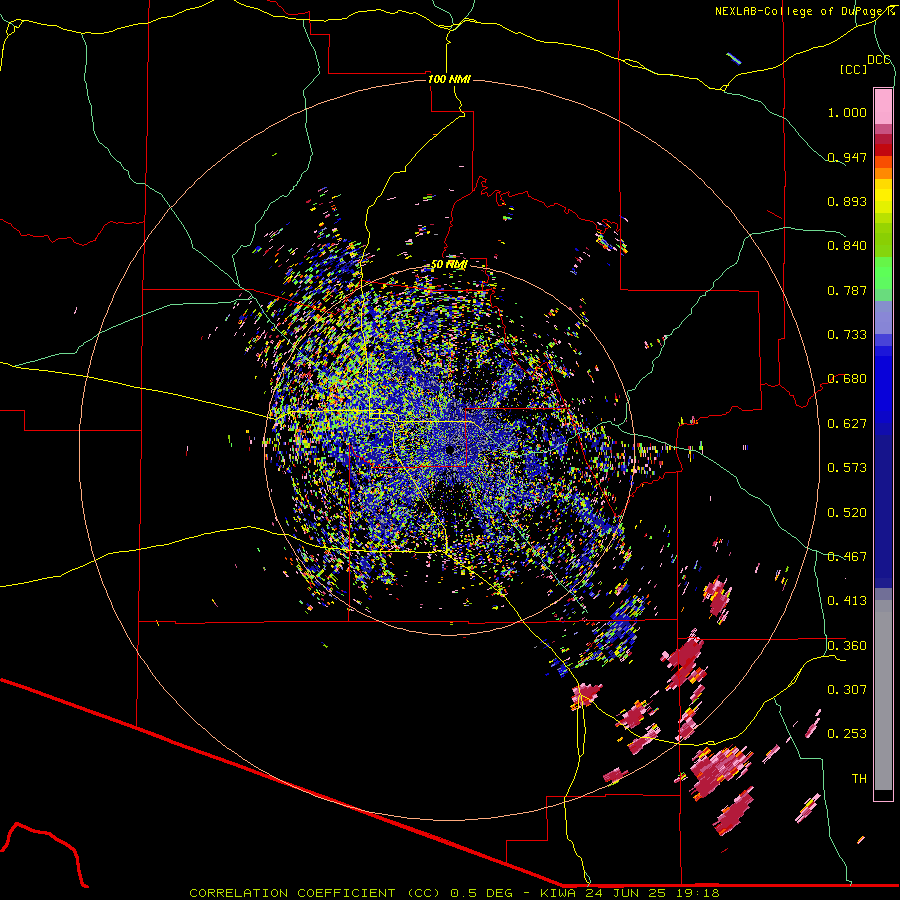Select the 0.733 scale value
This screenshot has width=900, height=900.
(847, 334)
